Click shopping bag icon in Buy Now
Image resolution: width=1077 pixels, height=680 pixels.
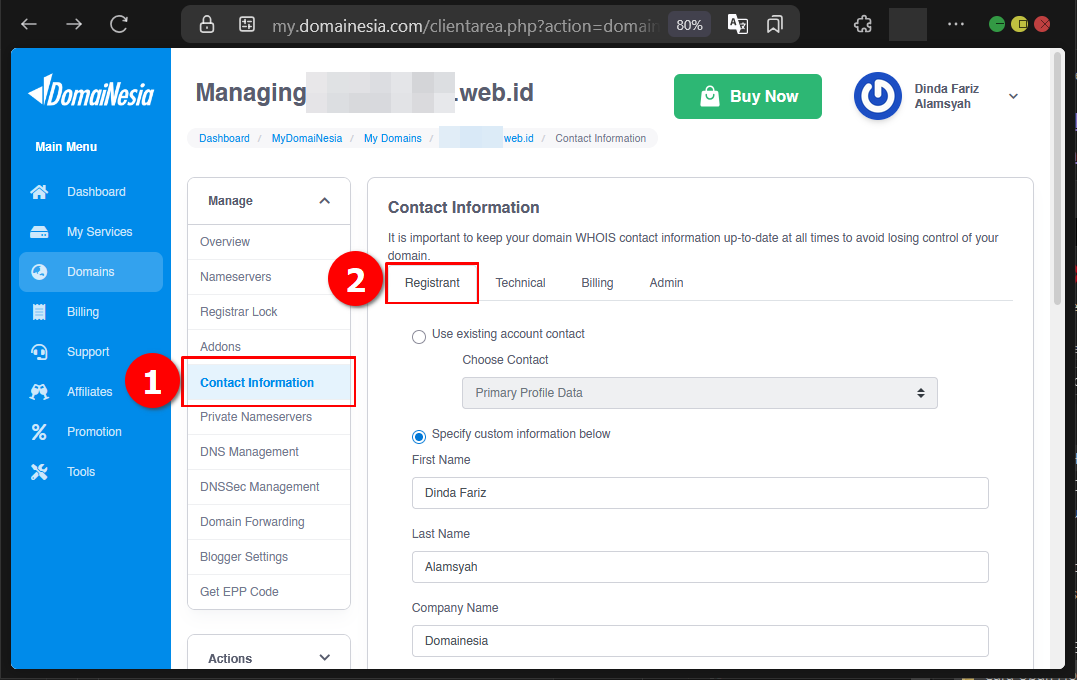point(710,96)
